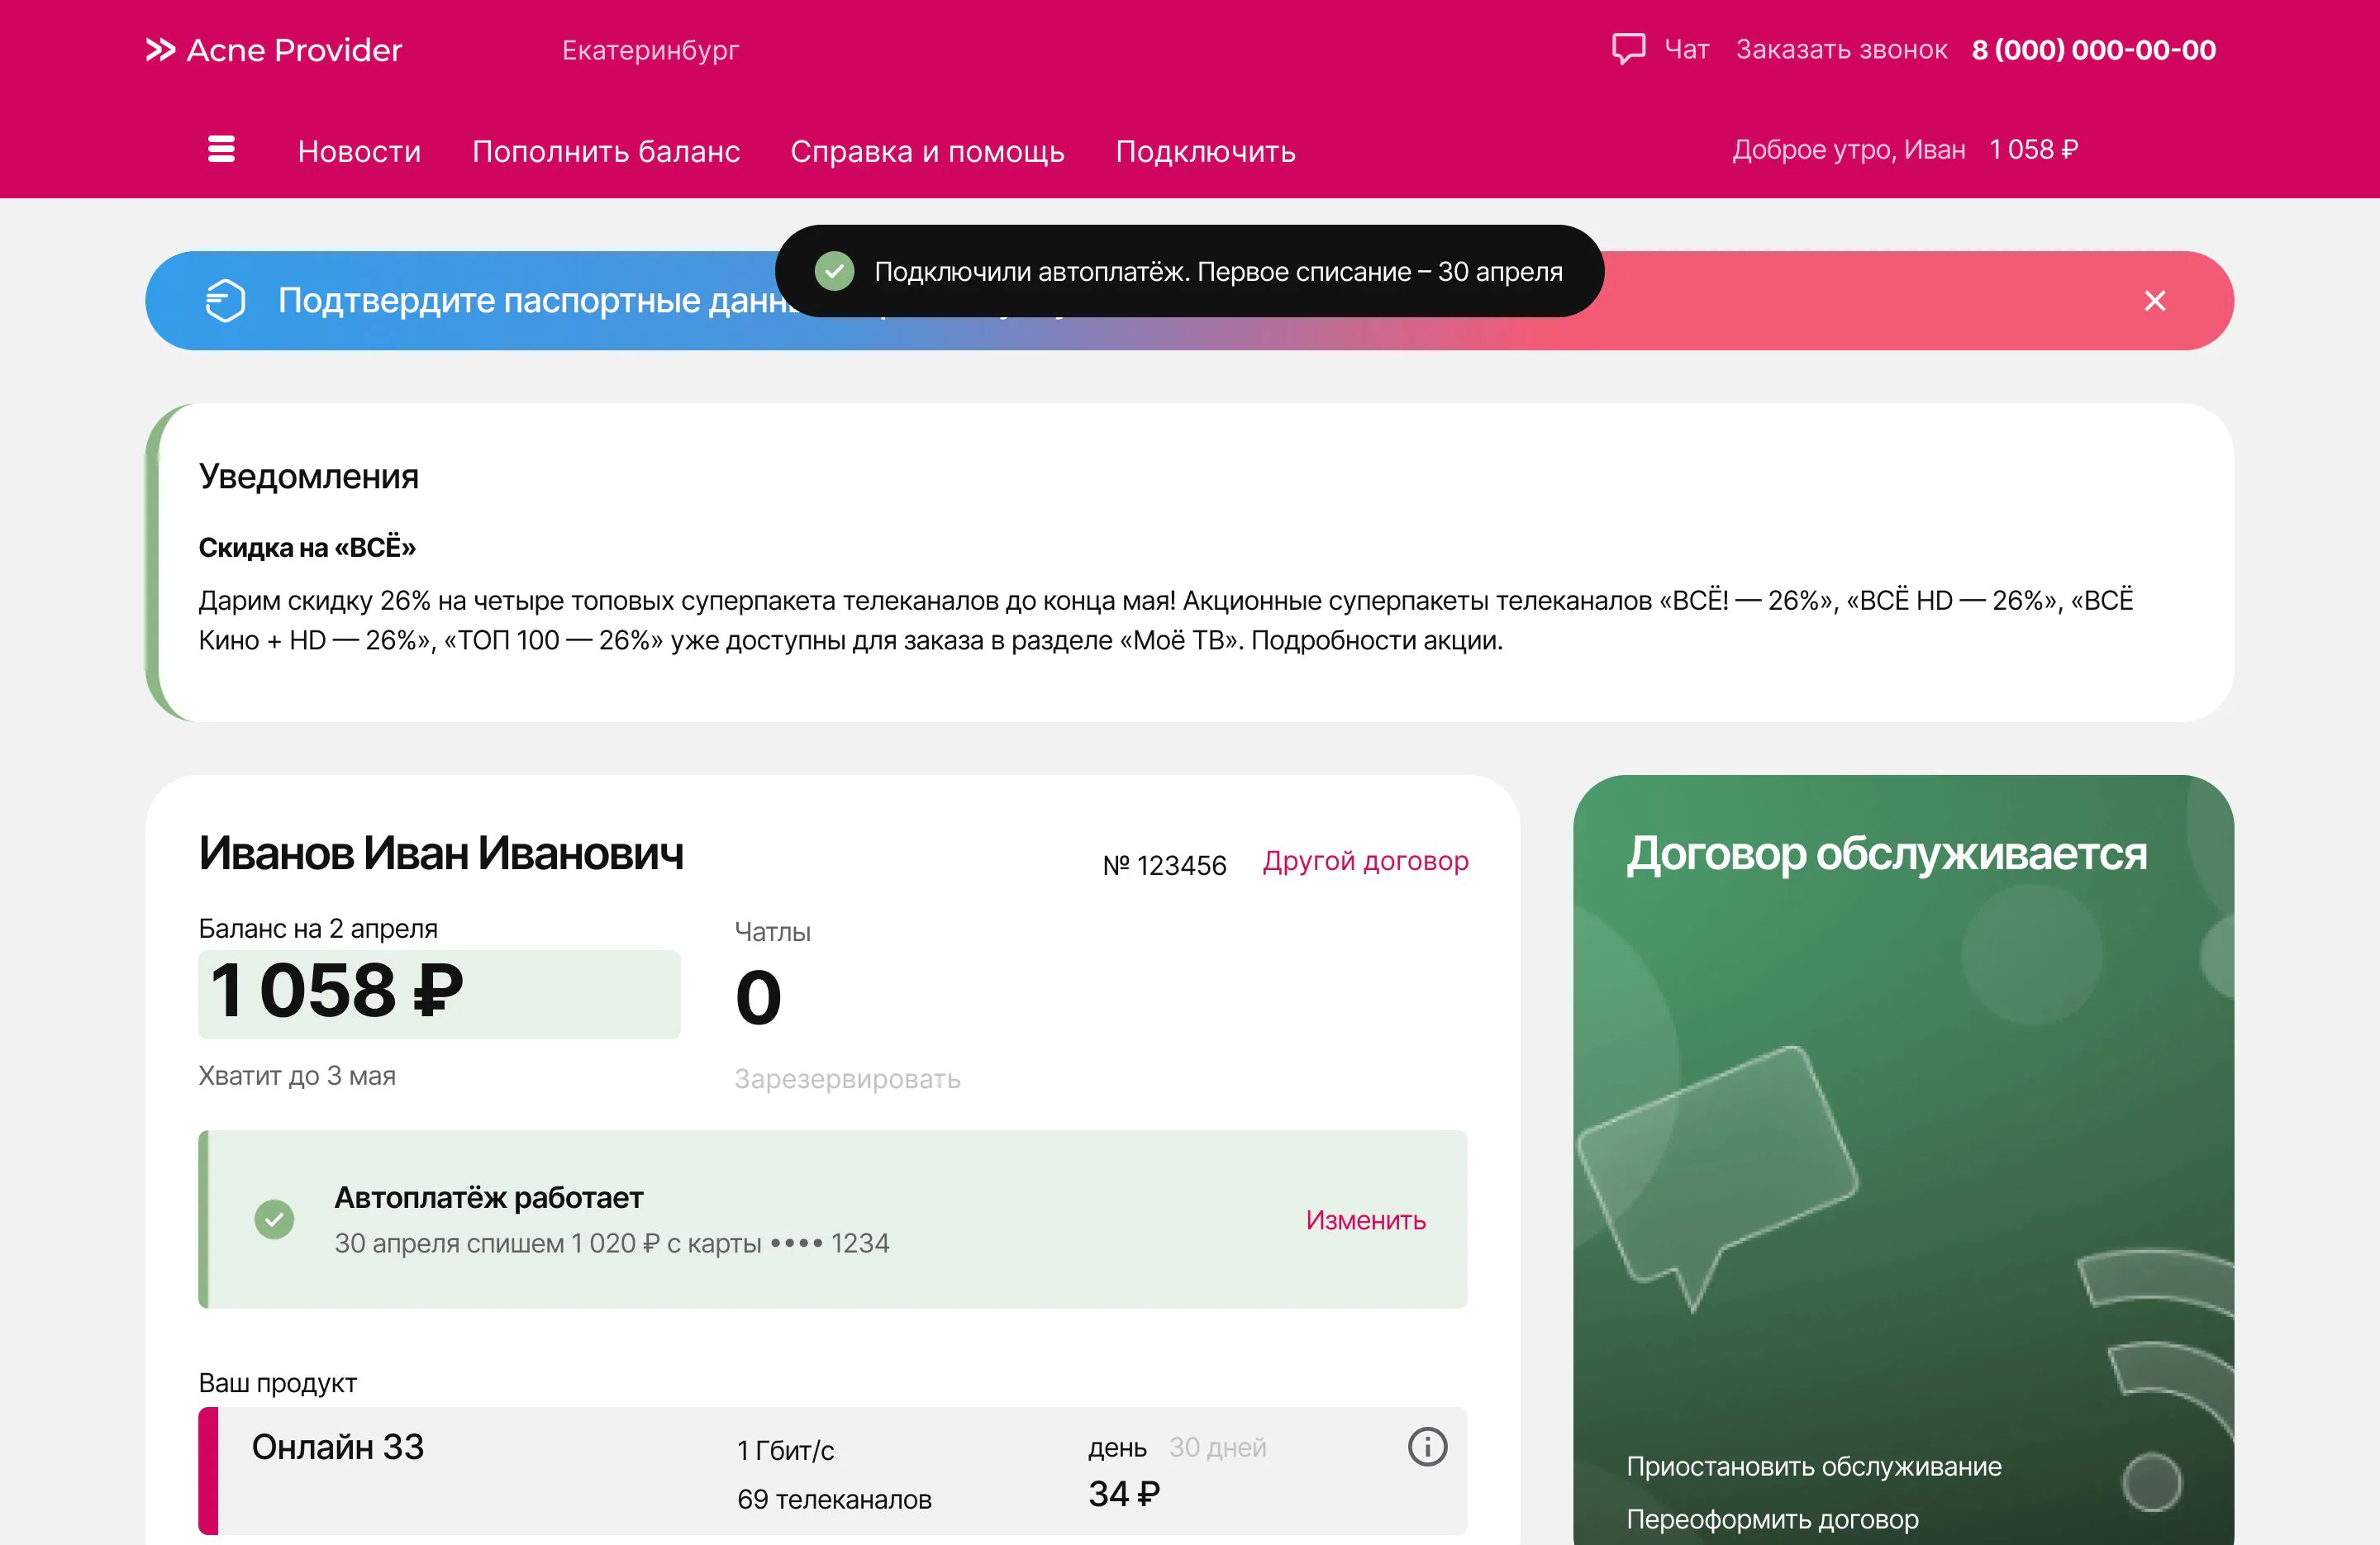Call the number 8 (000) 000-00-00
The image size is (2380, 1545).
(2094, 50)
